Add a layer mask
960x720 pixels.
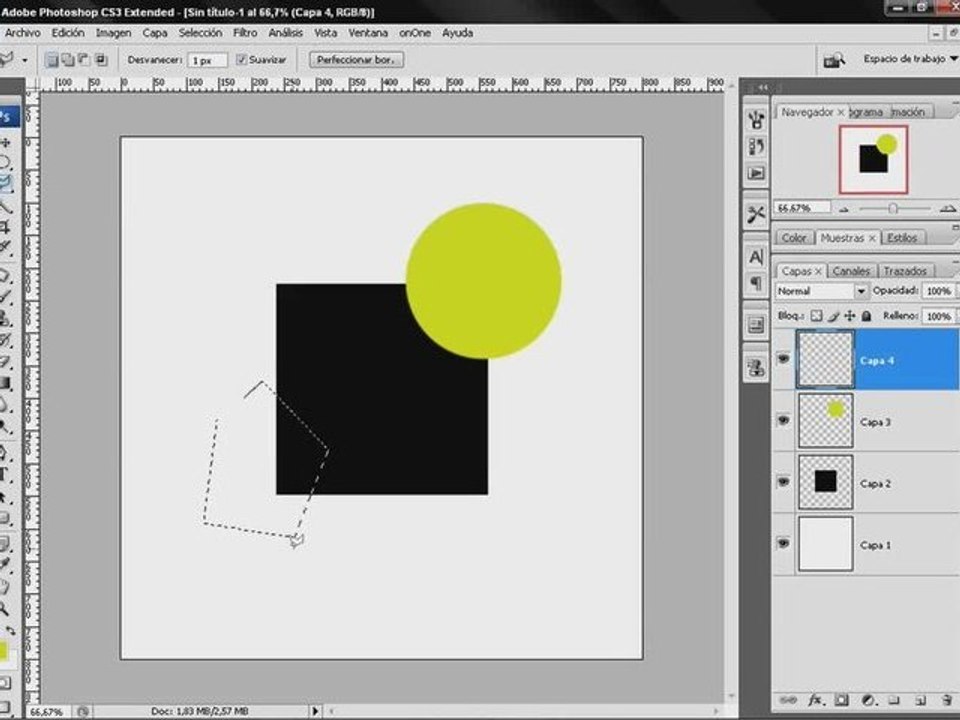pyautogui.click(x=841, y=700)
